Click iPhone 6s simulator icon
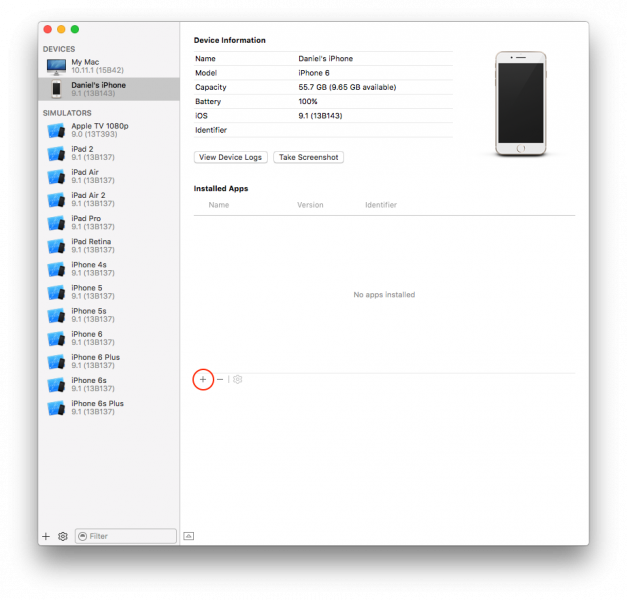627x600 pixels. [x=56, y=386]
